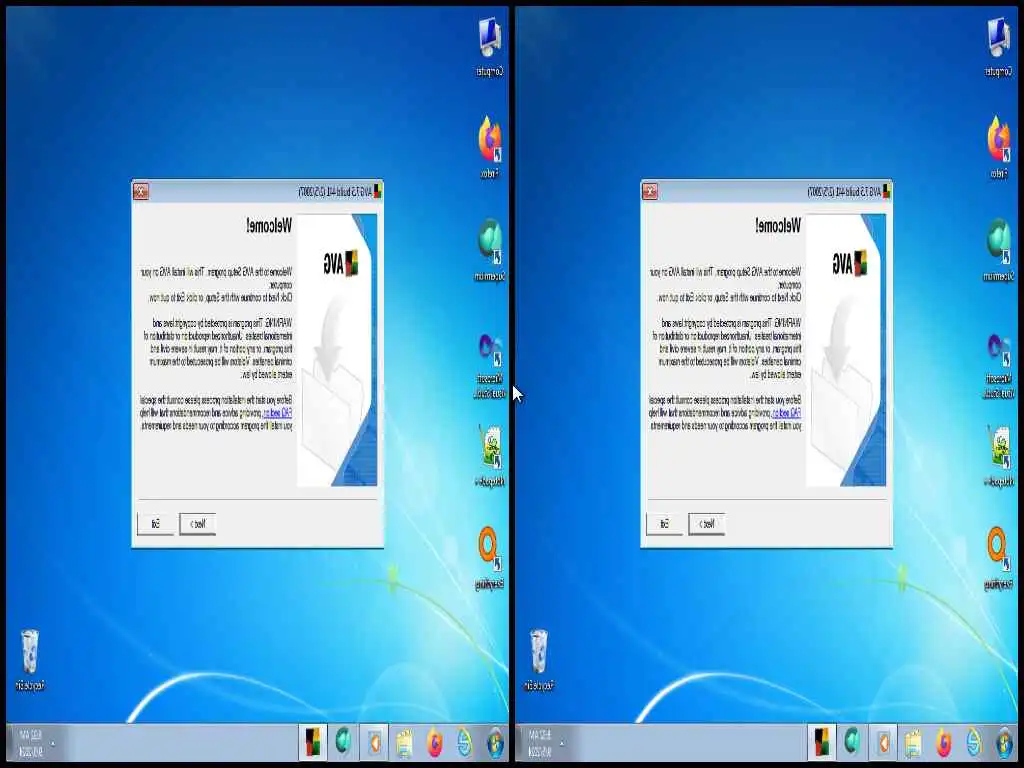The height and width of the screenshot is (768, 1024).
Task: Select AVG setup taskbar button, left taskbar
Action: (x=313, y=743)
